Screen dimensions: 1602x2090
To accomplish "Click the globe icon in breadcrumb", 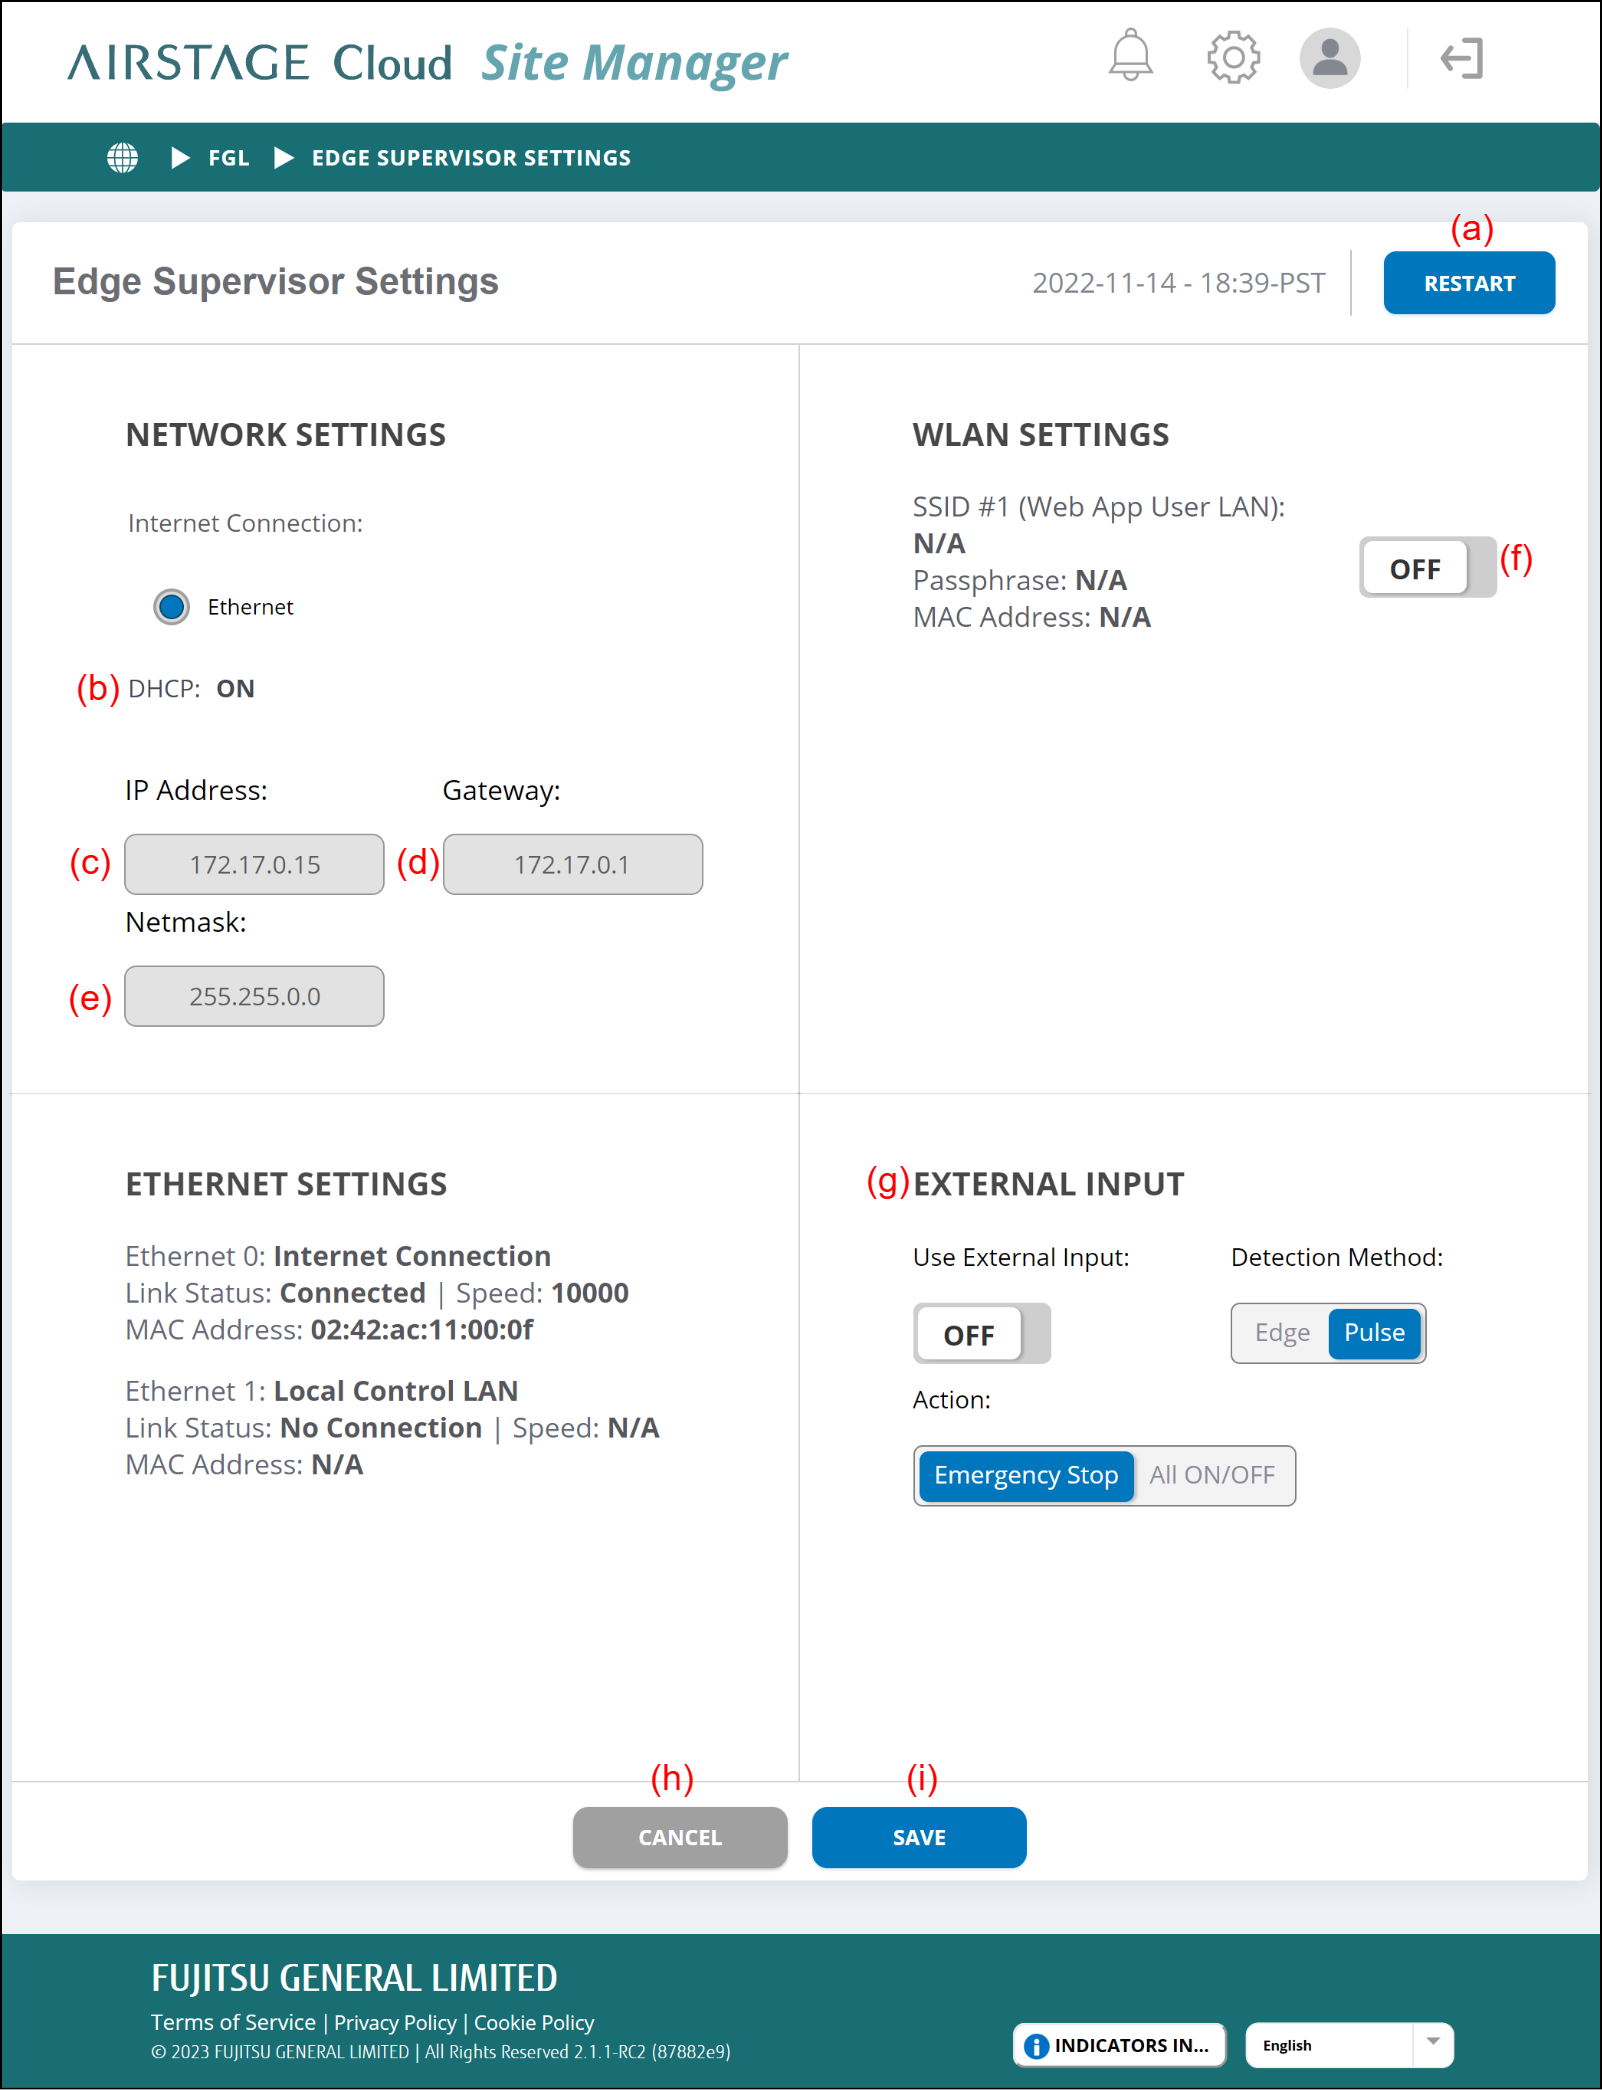I will [123, 158].
